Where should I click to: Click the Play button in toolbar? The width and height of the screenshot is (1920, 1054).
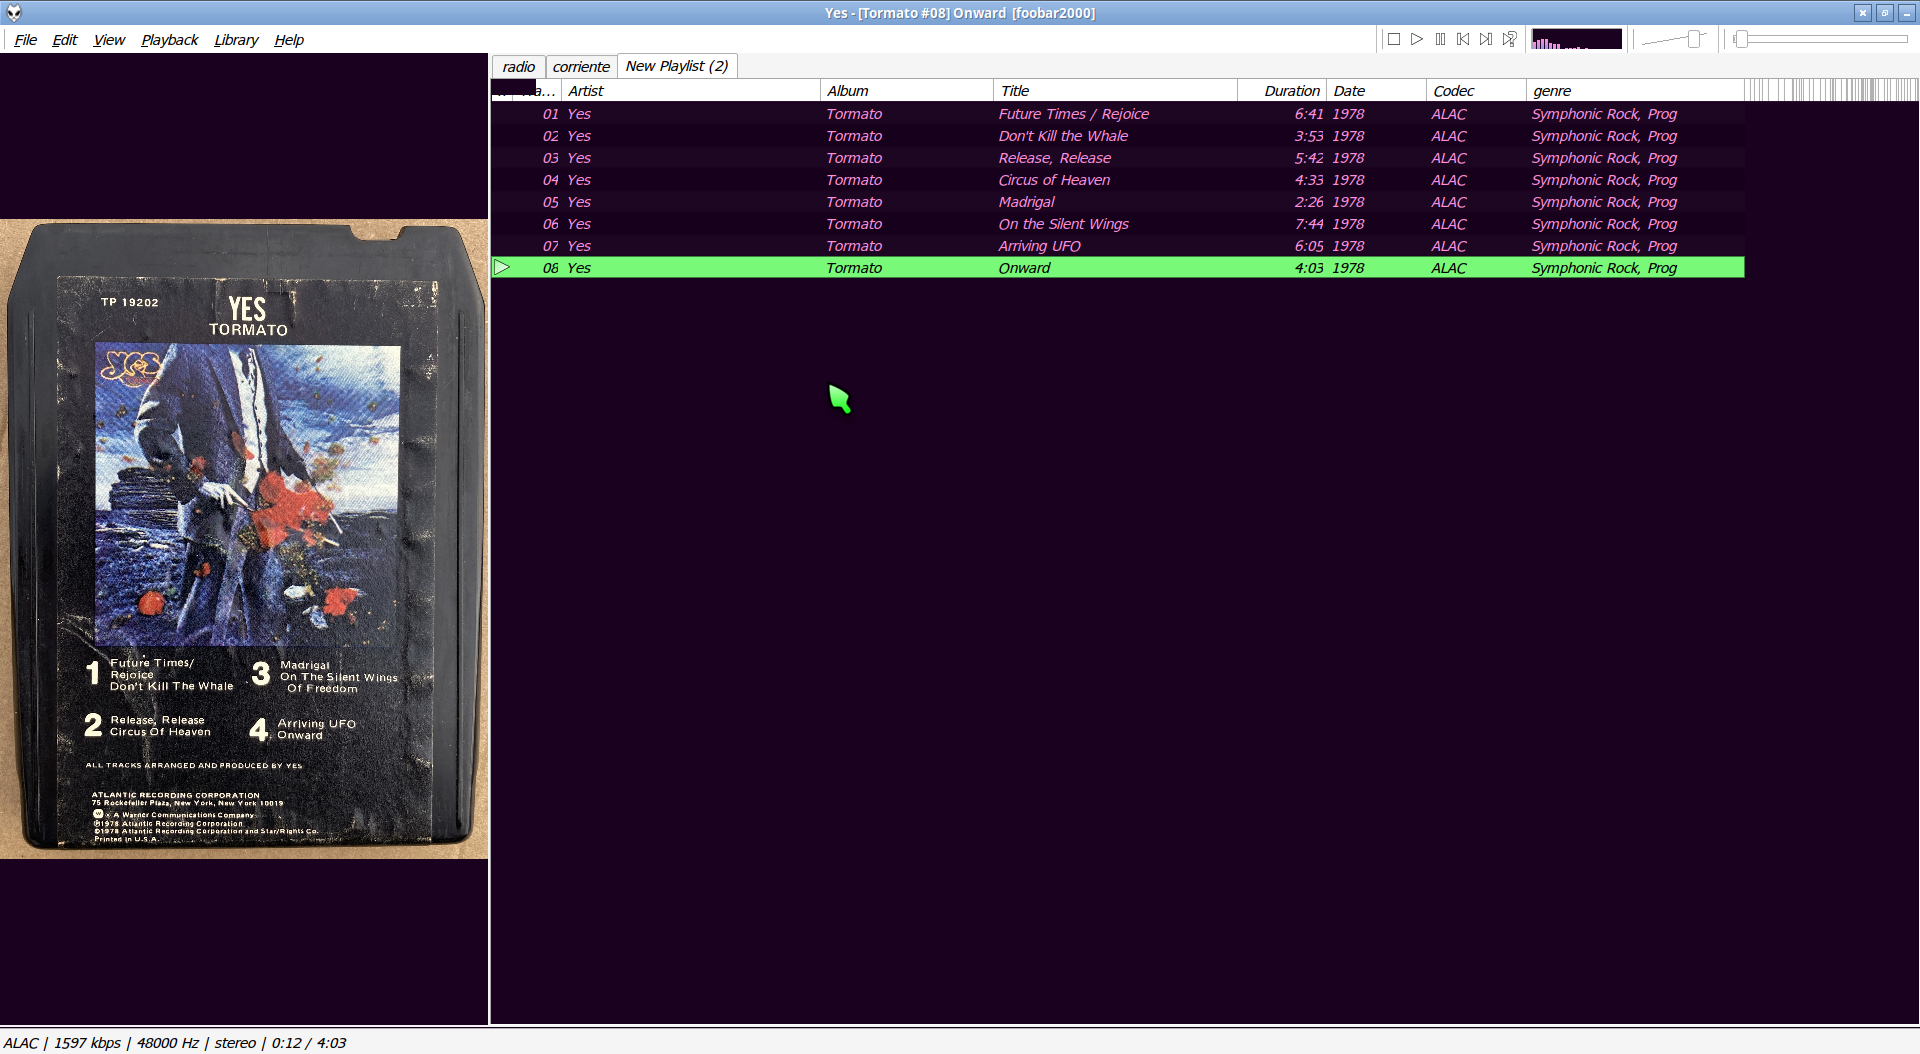click(x=1417, y=39)
